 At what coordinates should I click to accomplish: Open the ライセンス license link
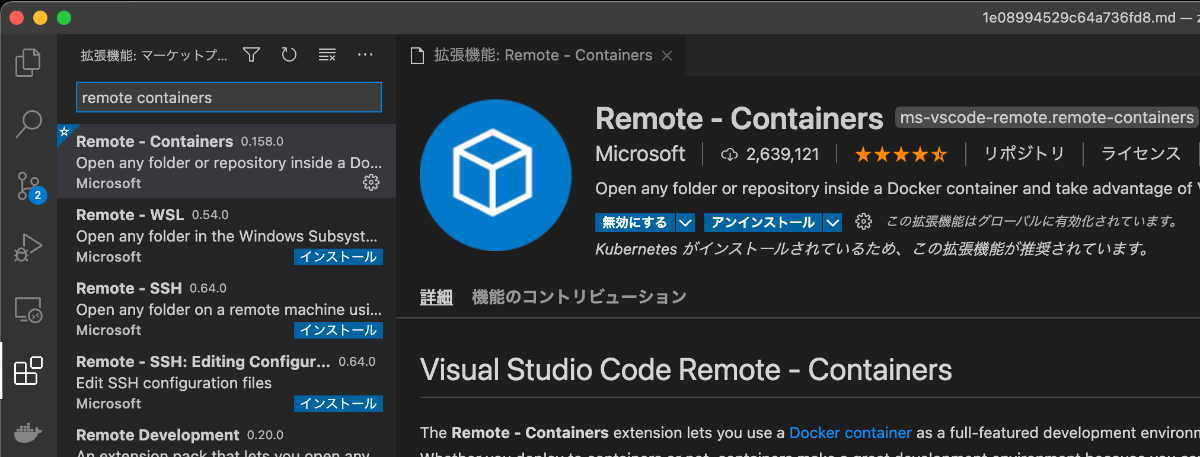pyautogui.click(x=1141, y=154)
